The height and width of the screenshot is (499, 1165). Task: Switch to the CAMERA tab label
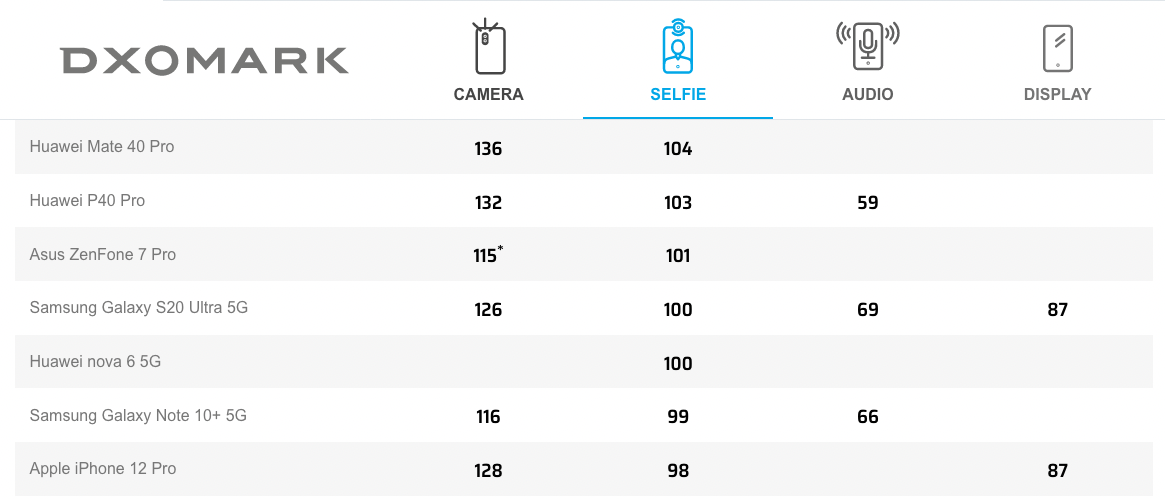(489, 94)
